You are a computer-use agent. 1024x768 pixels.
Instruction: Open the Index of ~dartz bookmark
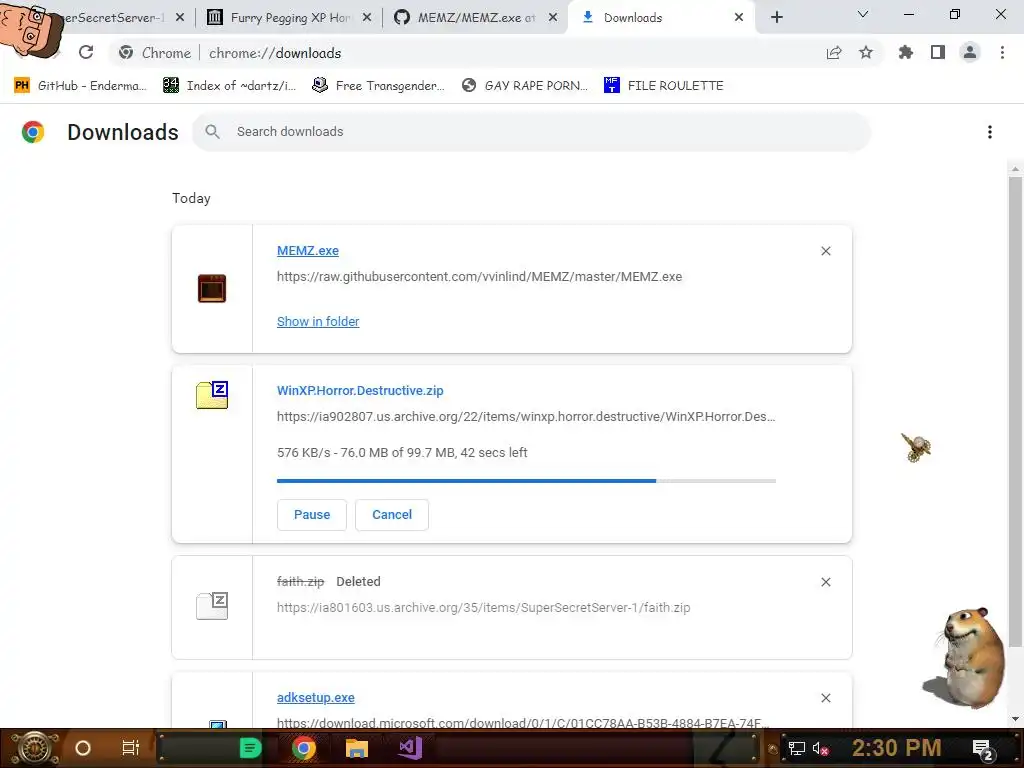click(229, 86)
